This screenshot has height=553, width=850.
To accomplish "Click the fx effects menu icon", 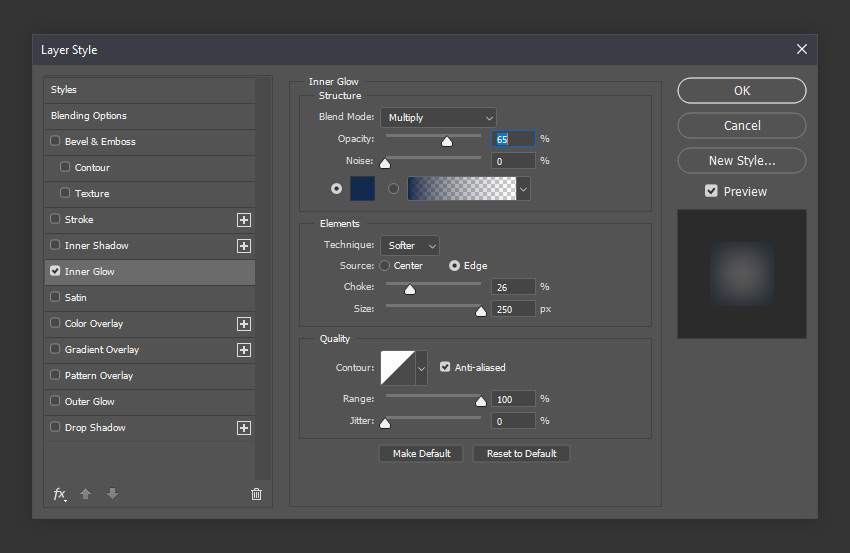I will click(60, 494).
